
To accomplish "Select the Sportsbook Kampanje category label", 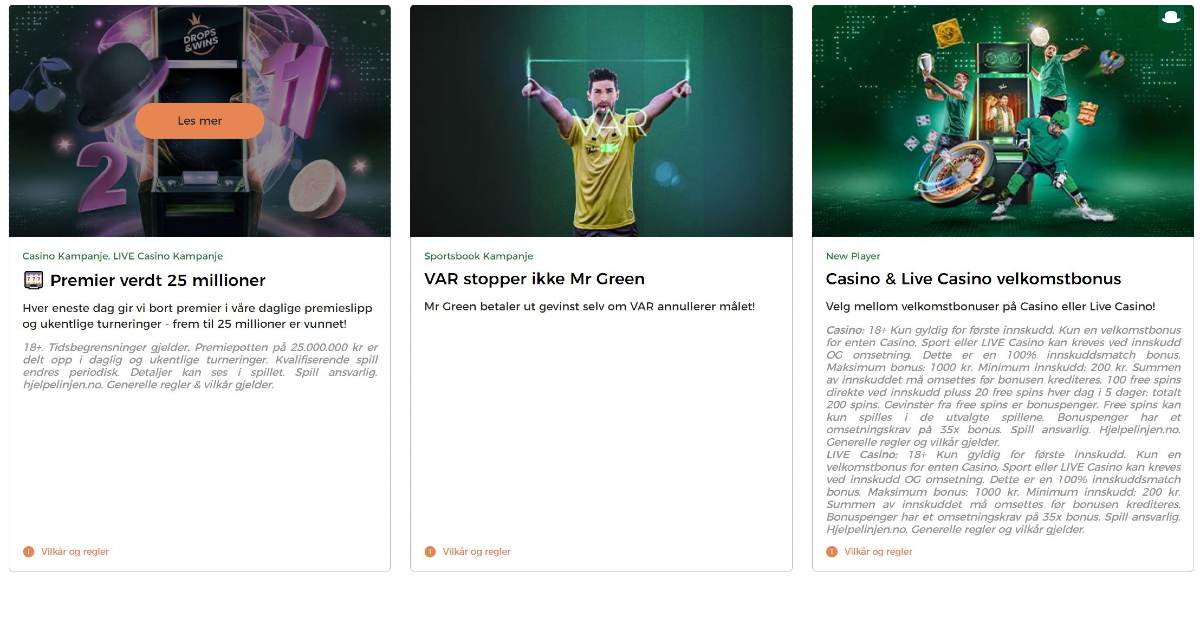I will tap(479, 256).
